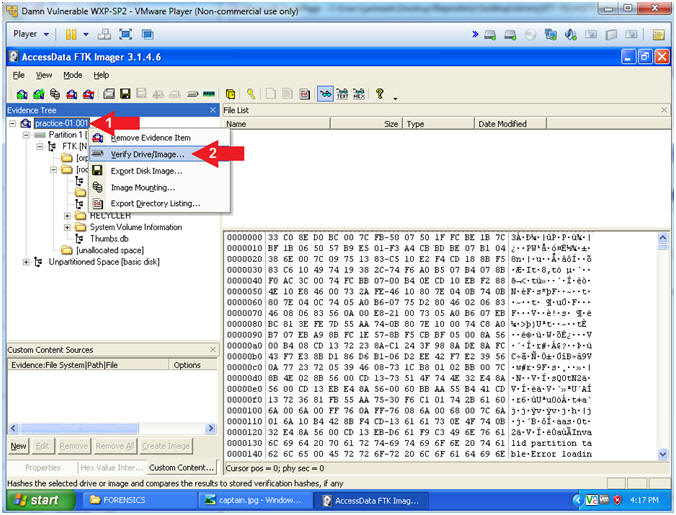Collapse the practice-01.001 evidence node
Screen dimensions: 676x515
click(13, 124)
